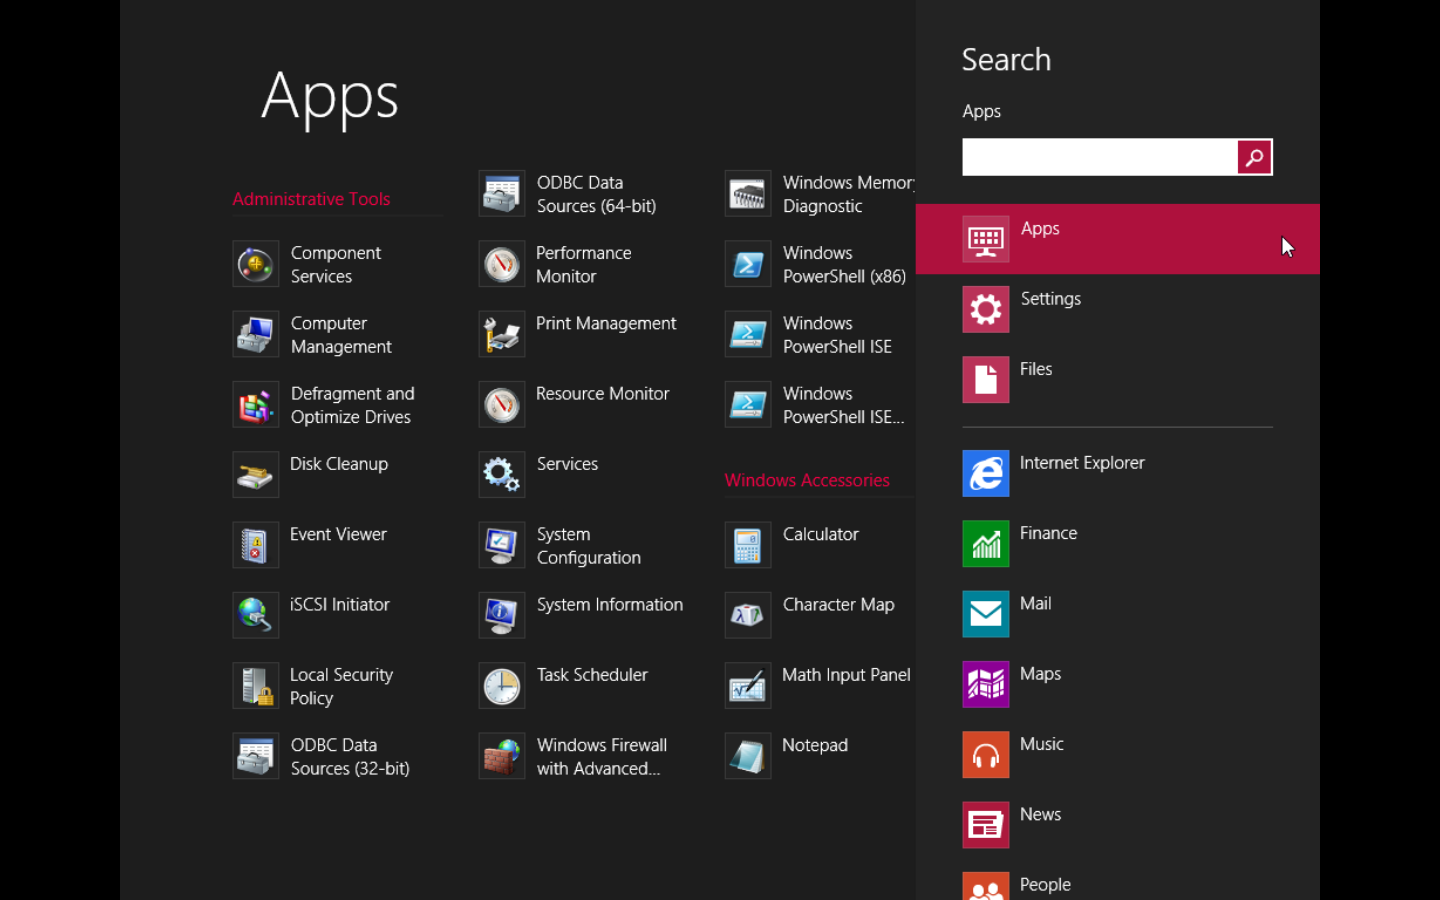This screenshot has width=1440, height=900.
Task: Launch Math Input Panel icon
Action: pos(748,686)
